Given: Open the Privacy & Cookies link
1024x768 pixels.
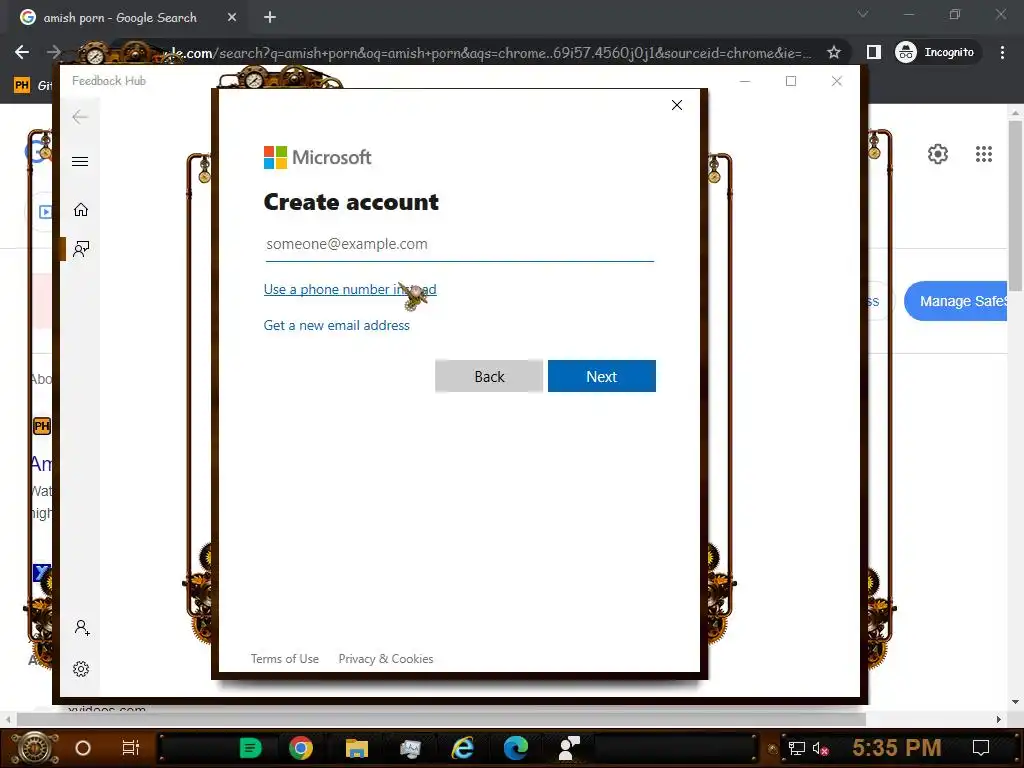Looking at the screenshot, I should [x=386, y=659].
